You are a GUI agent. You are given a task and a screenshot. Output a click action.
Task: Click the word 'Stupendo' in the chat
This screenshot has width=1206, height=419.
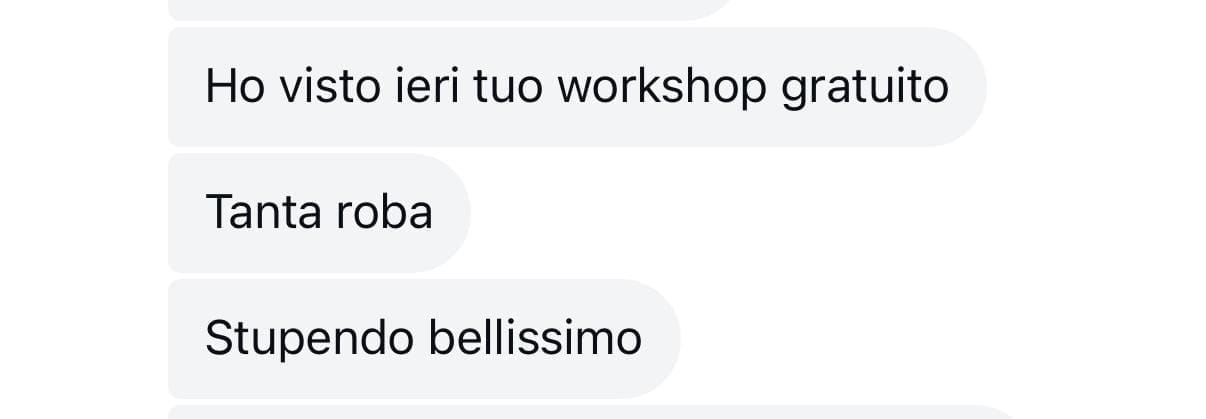coord(310,339)
